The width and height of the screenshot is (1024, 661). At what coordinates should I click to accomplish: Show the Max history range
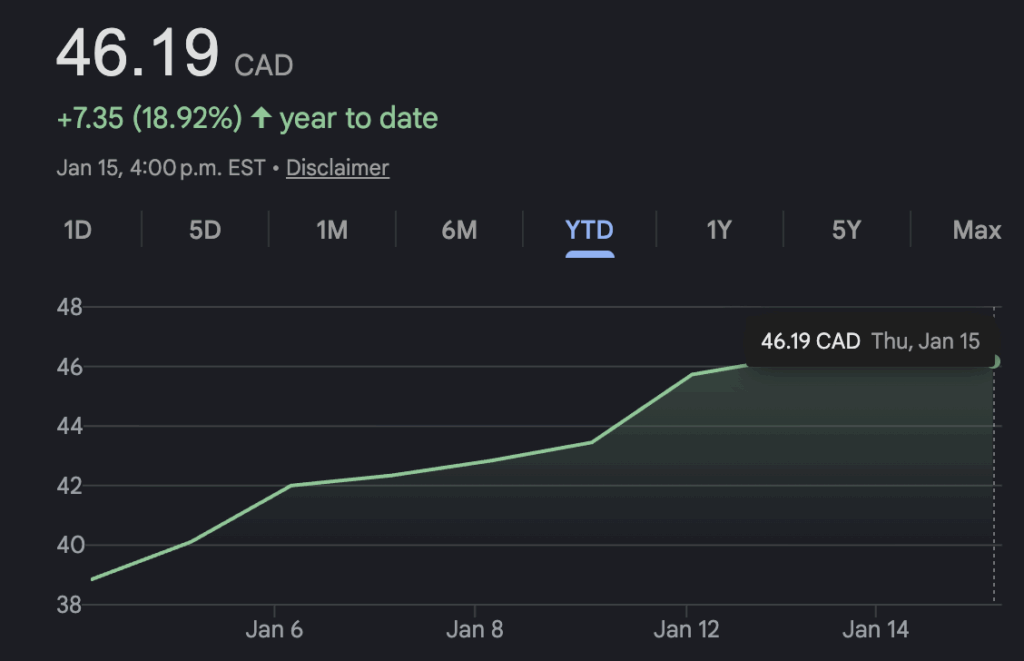pyautogui.click(x=976, y=230)
